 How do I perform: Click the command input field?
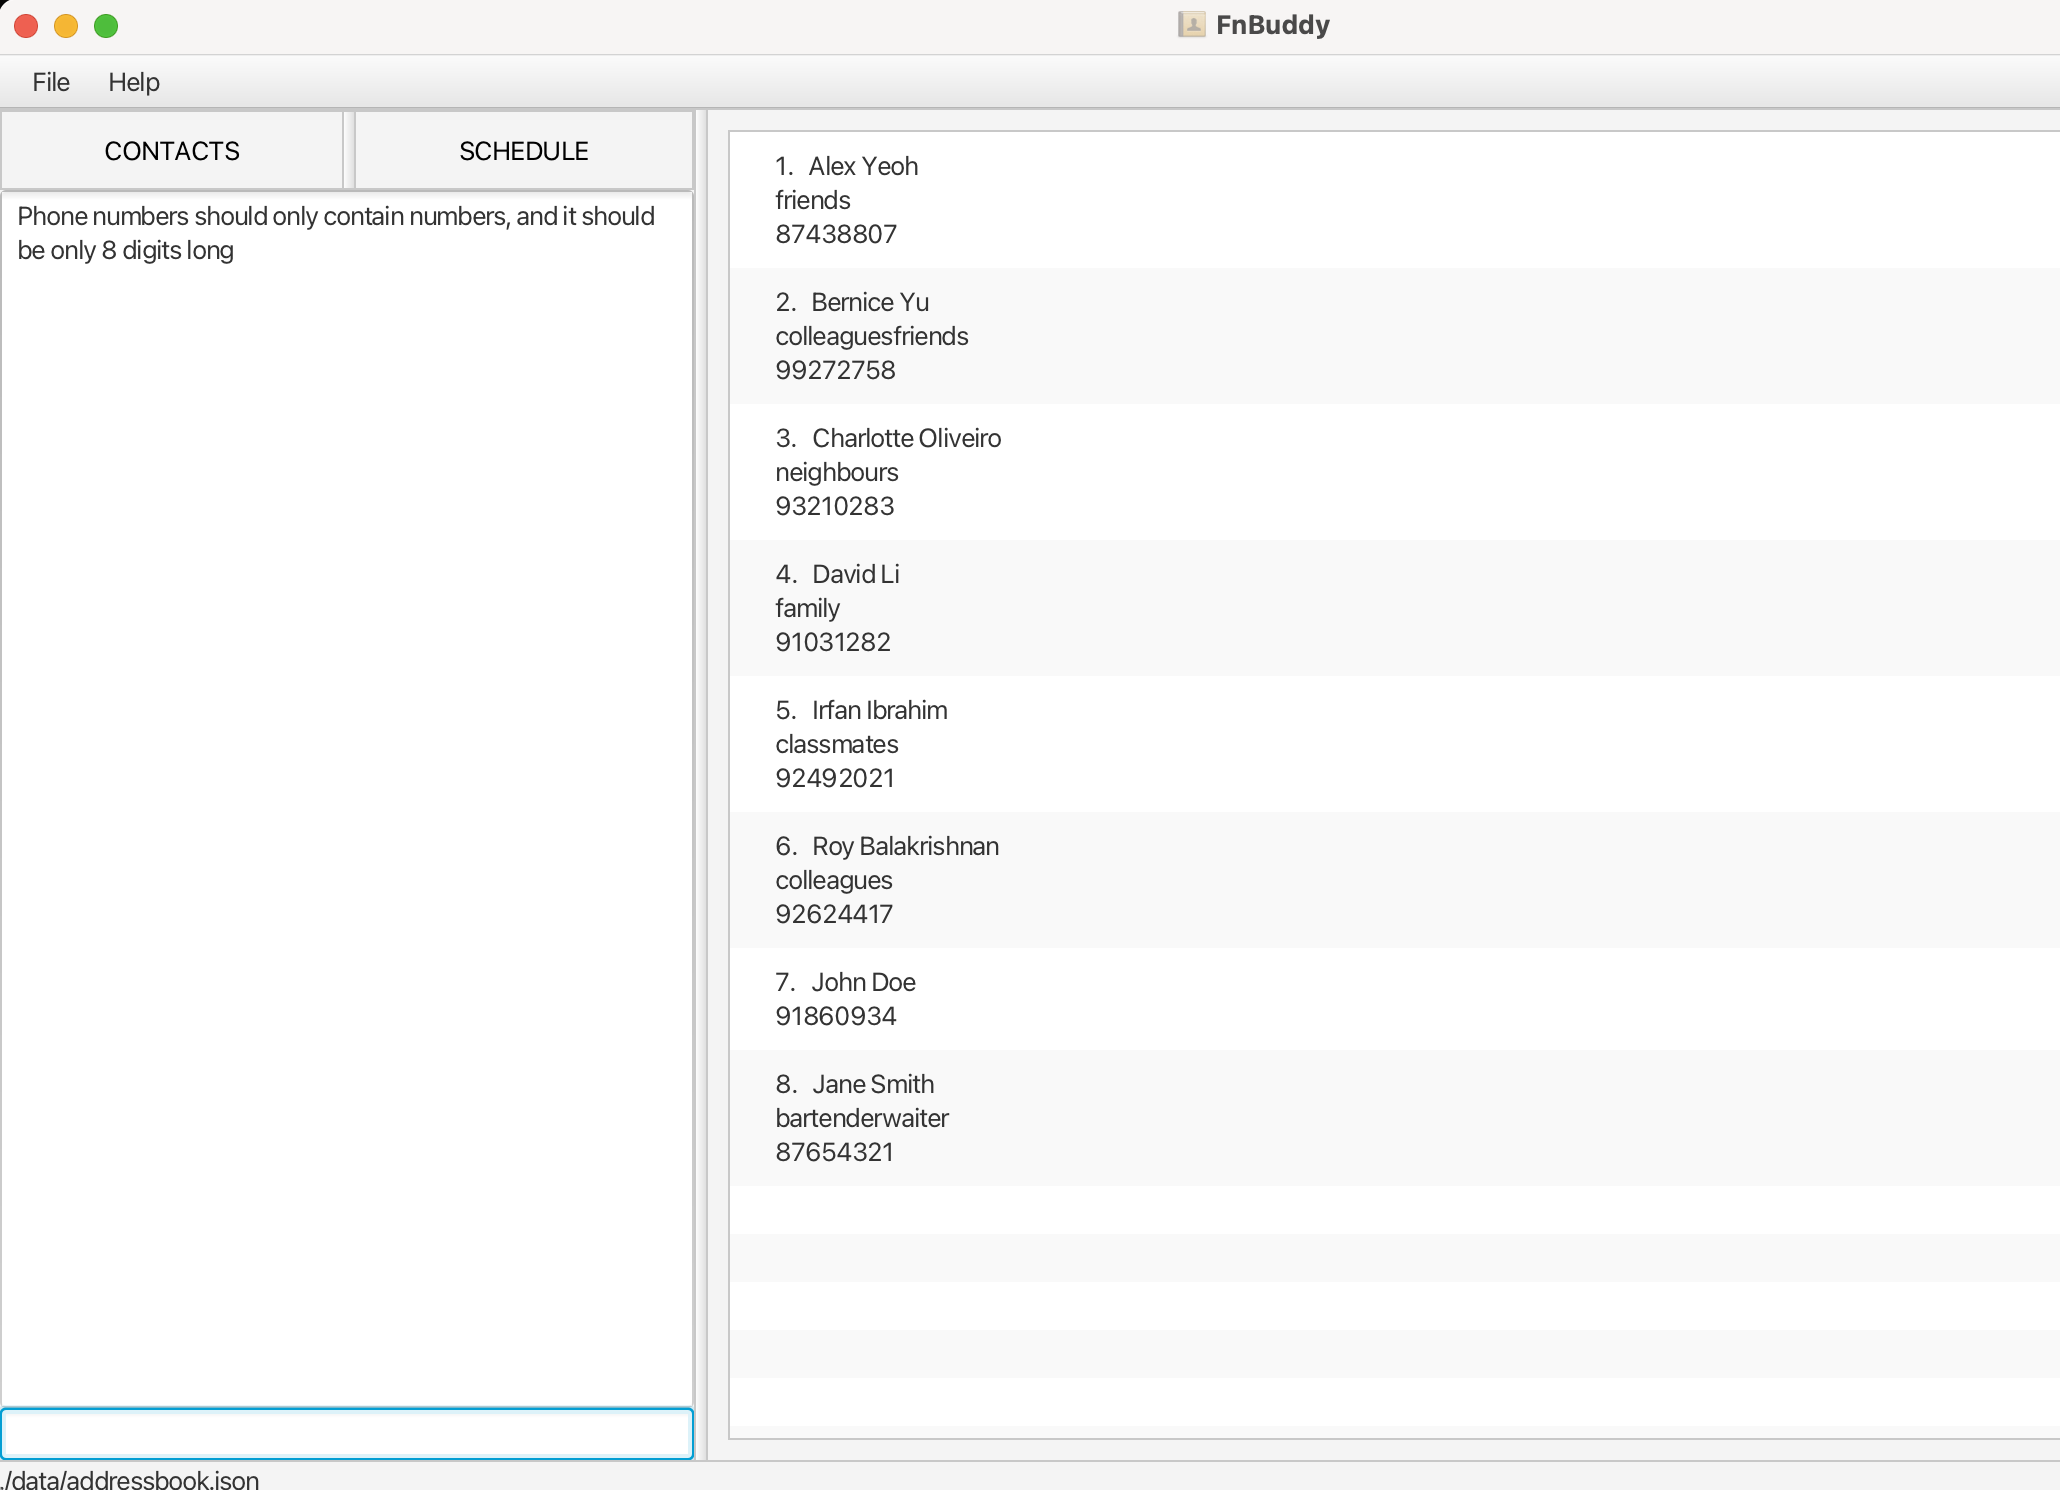click(x=347, y=1433)
